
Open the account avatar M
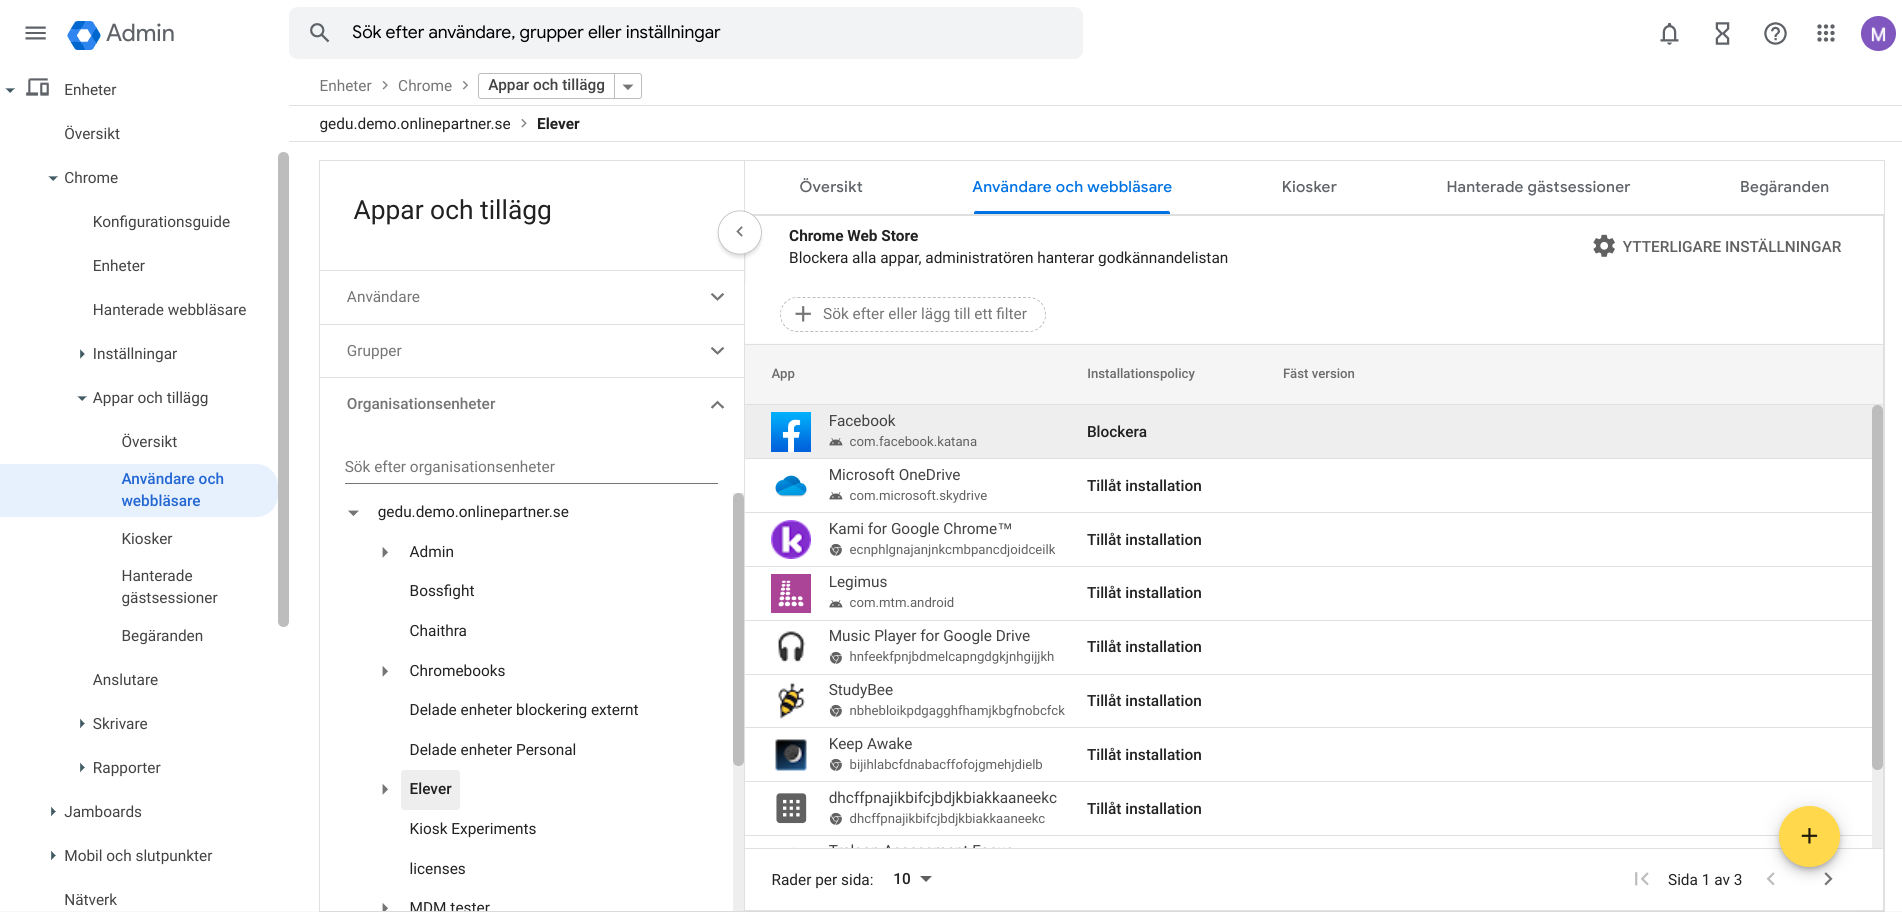(1878, 33)
